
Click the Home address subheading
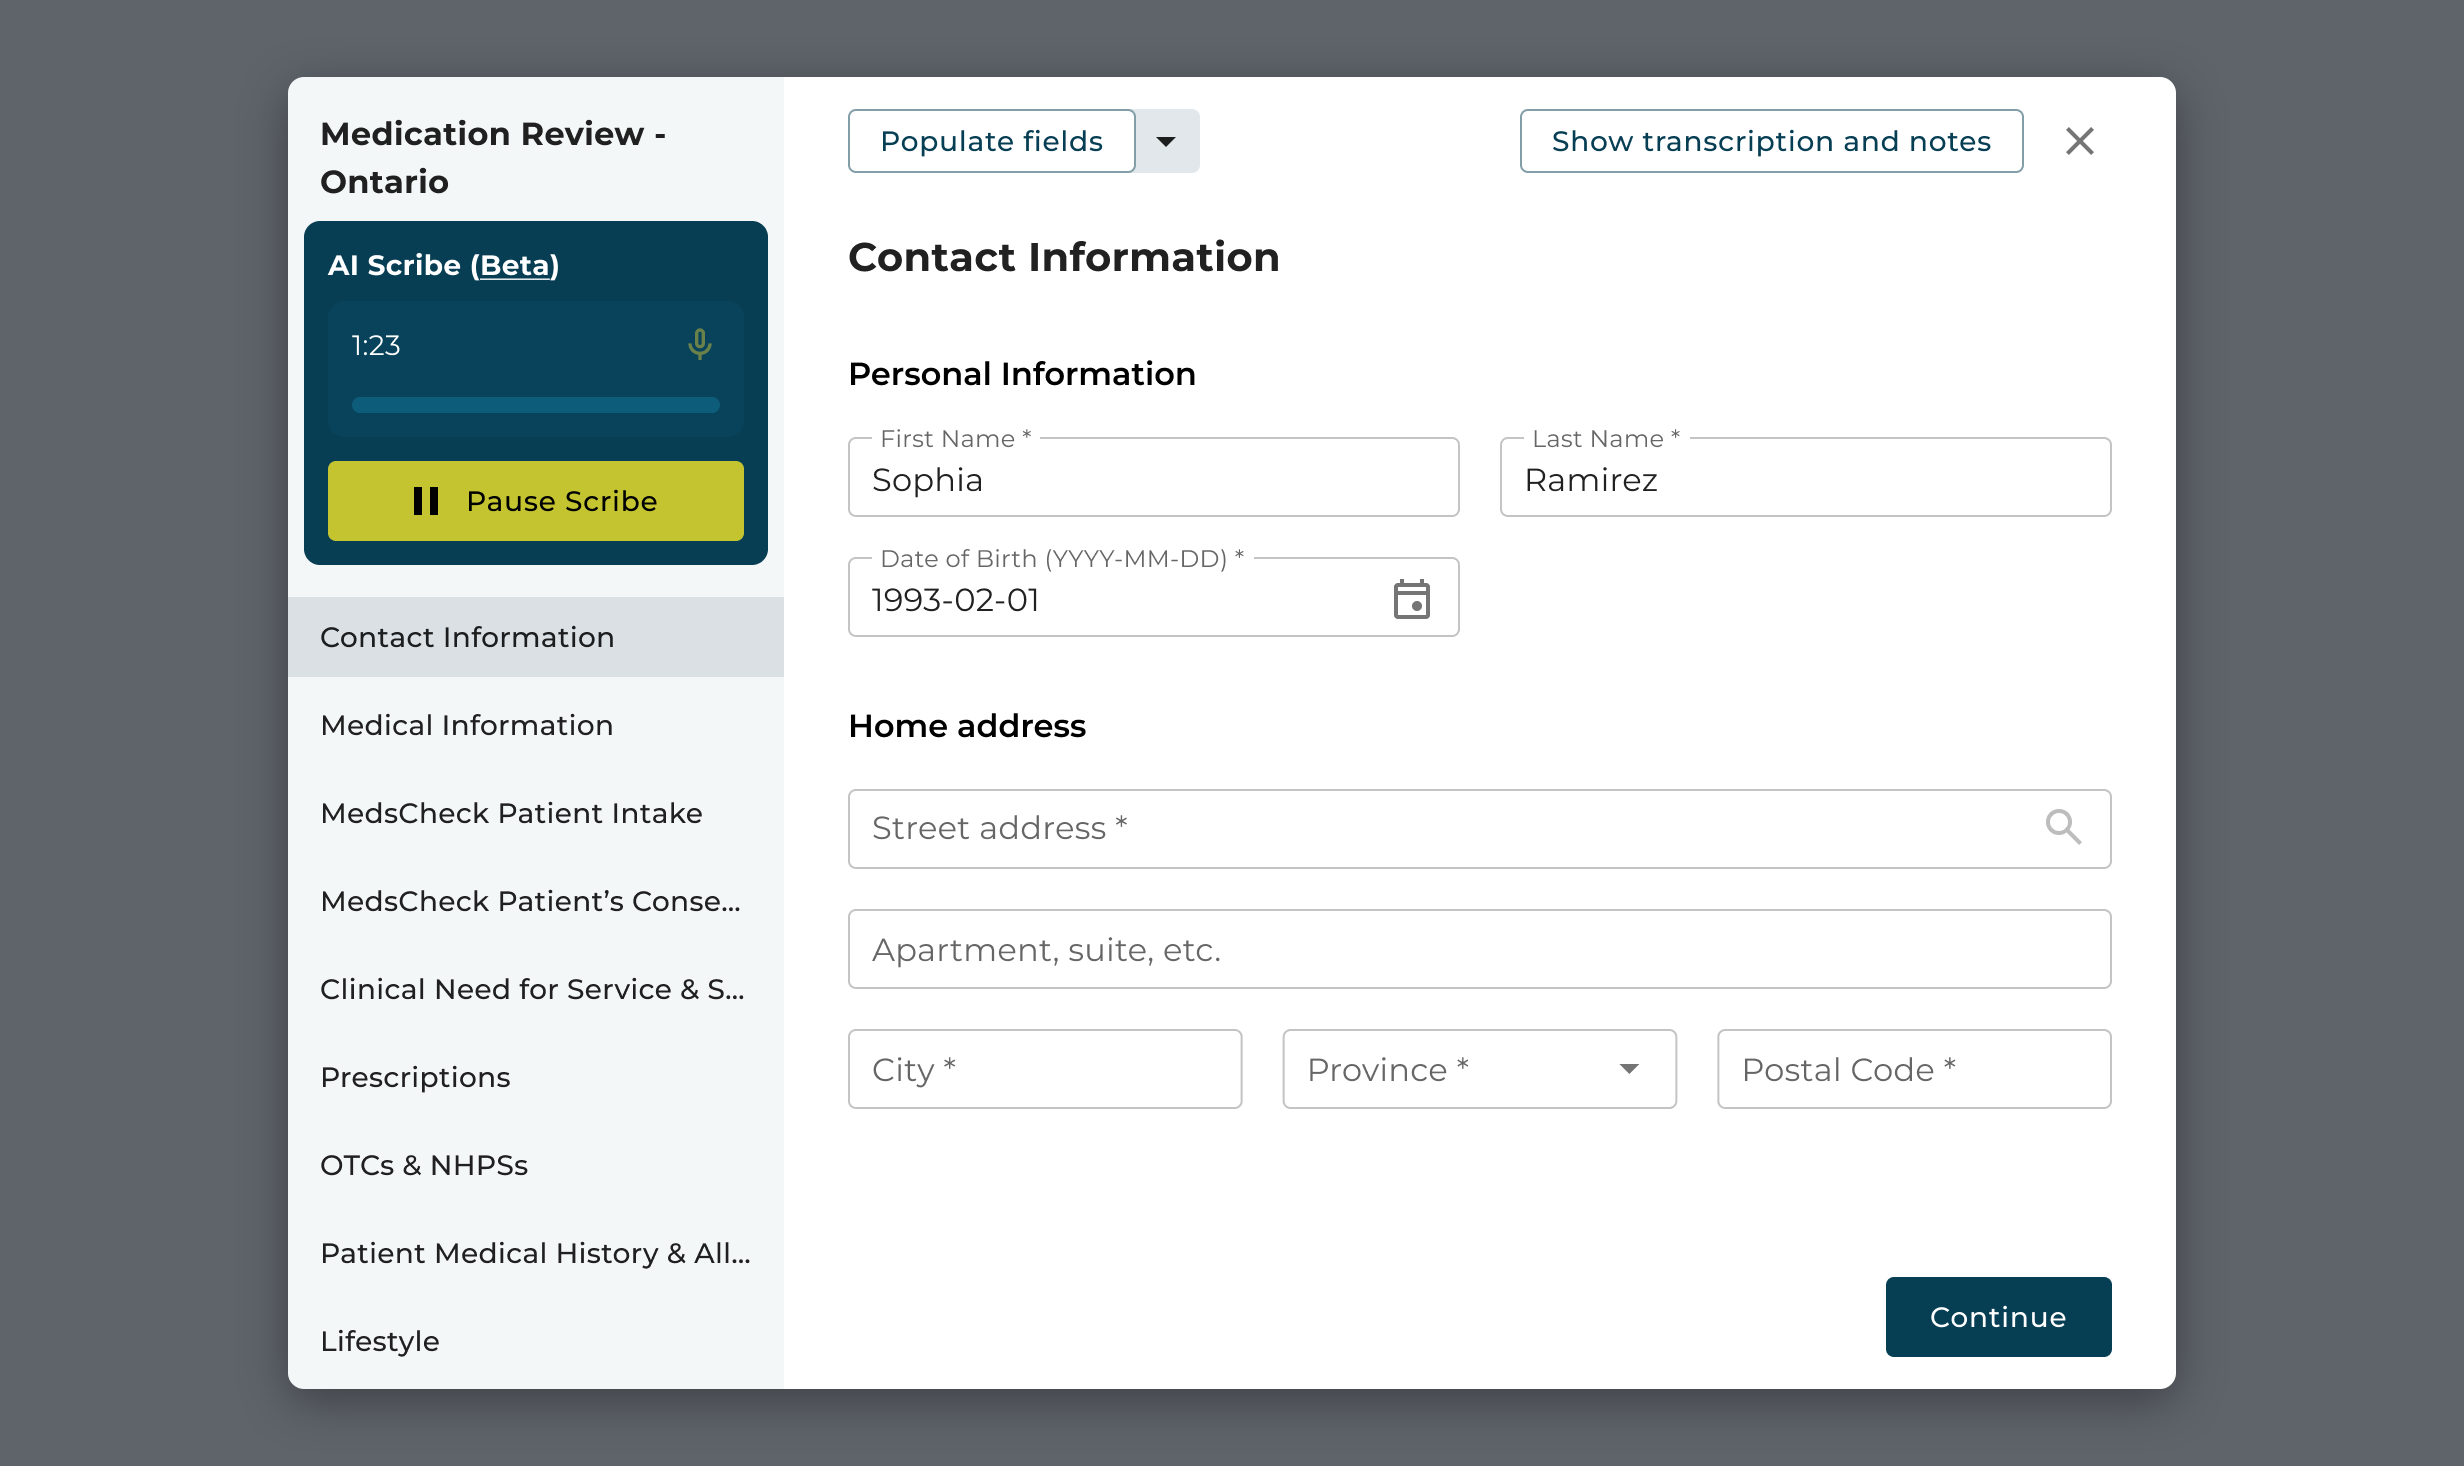[x=967, y=726]
